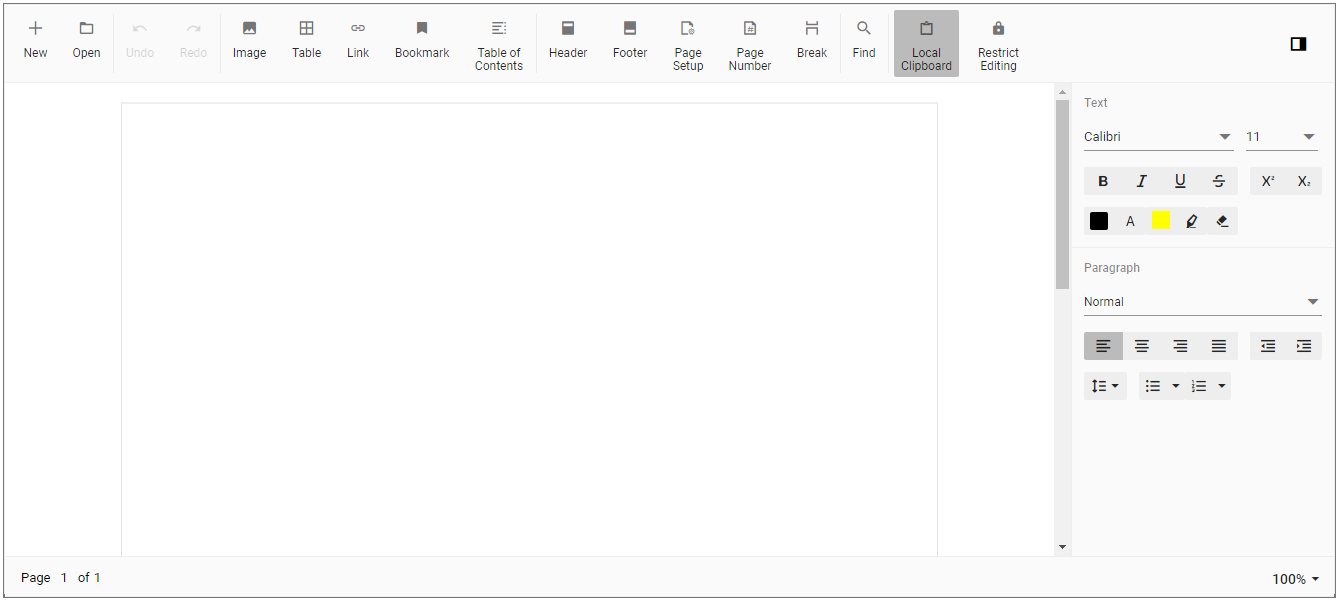Decrease the paragraph indent

(x=1268, y=346)
